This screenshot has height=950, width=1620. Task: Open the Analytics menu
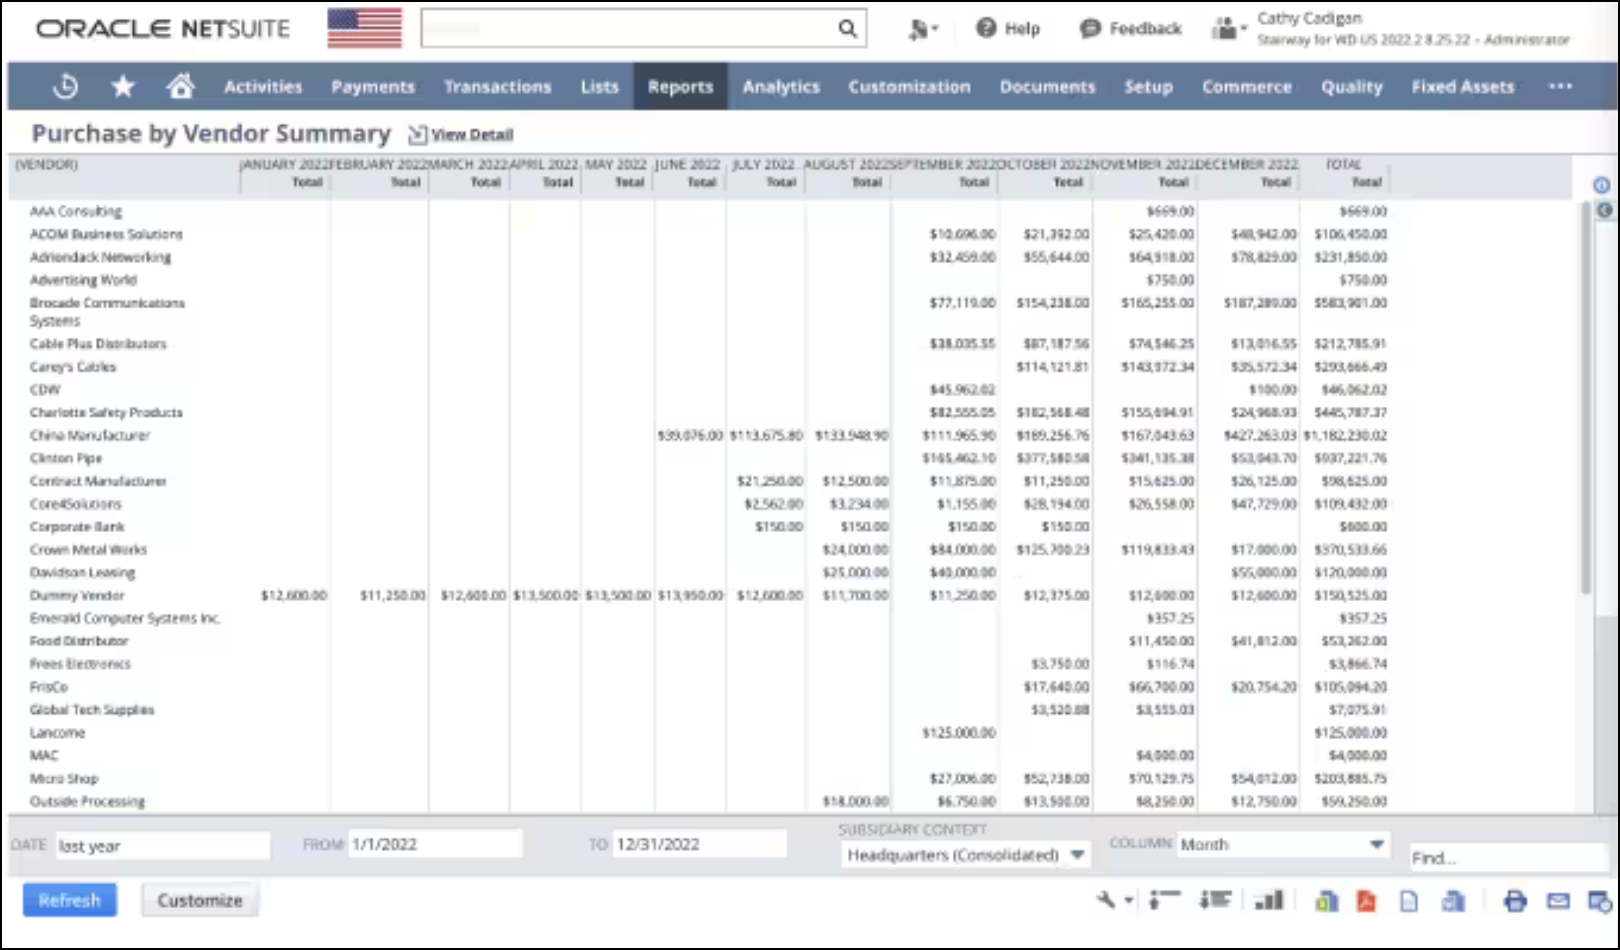click(781, 87)
